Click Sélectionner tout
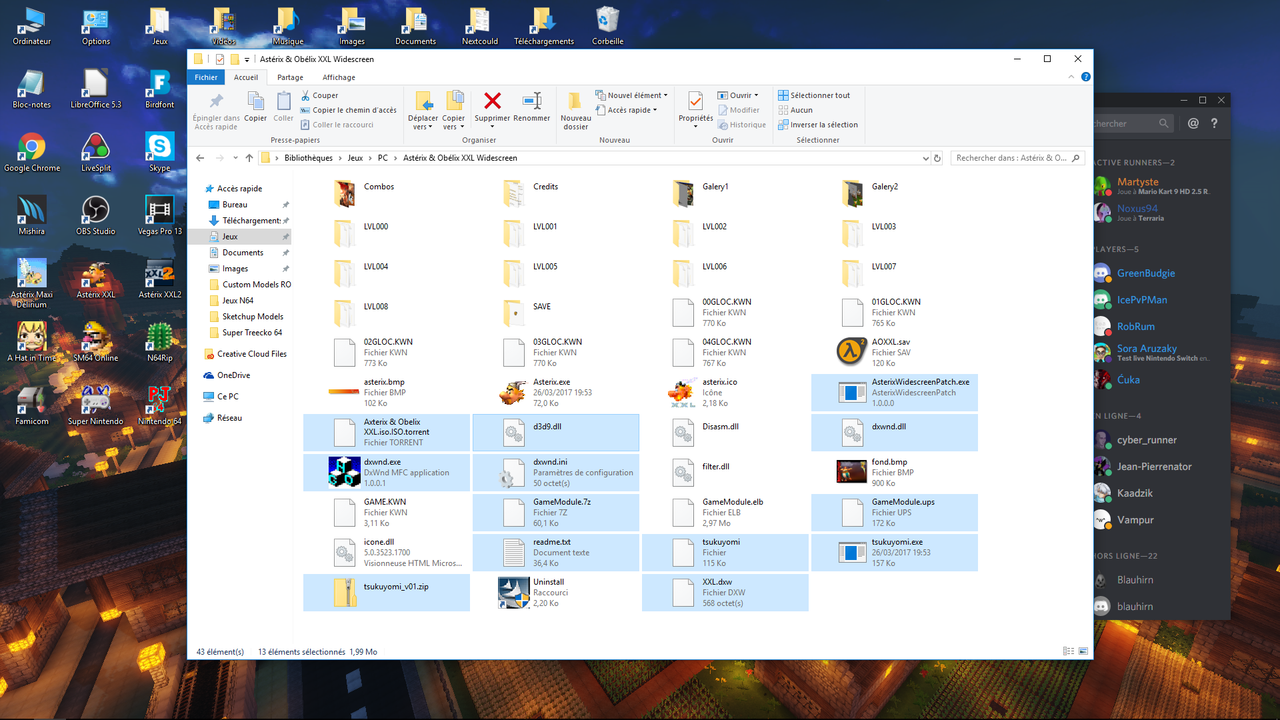Viewport: 1280px width, 720px height. pyautogui.click(x=814, y=96)
